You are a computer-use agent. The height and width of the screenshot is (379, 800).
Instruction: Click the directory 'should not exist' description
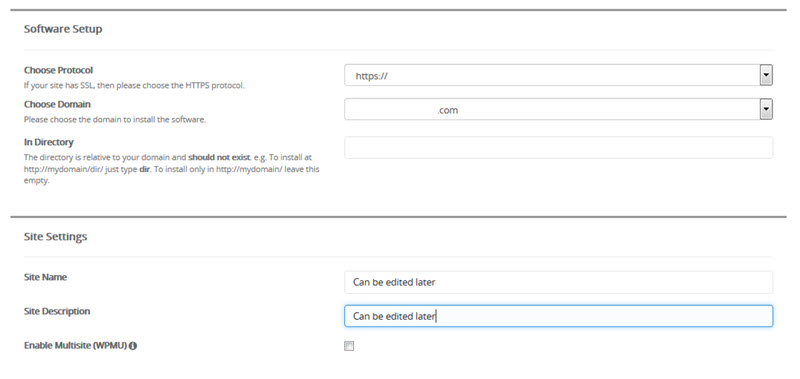(x=171, y=169)
